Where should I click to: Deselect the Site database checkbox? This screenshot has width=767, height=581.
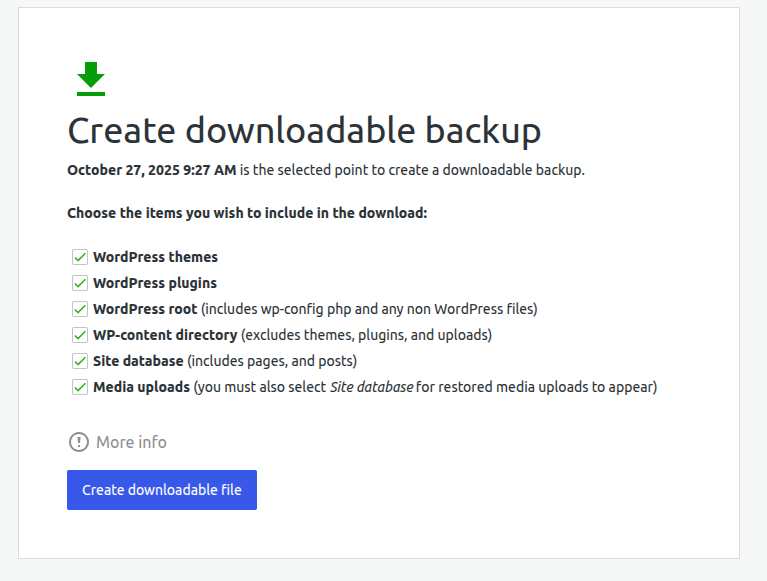click(x=80, y=361)
